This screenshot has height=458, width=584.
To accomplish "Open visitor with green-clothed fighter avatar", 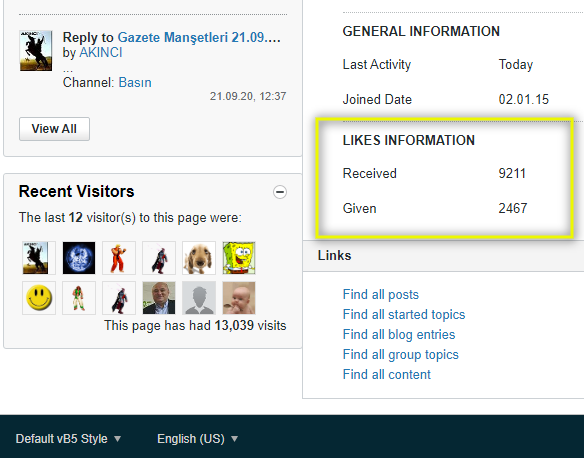I will [x=79, y=298].
